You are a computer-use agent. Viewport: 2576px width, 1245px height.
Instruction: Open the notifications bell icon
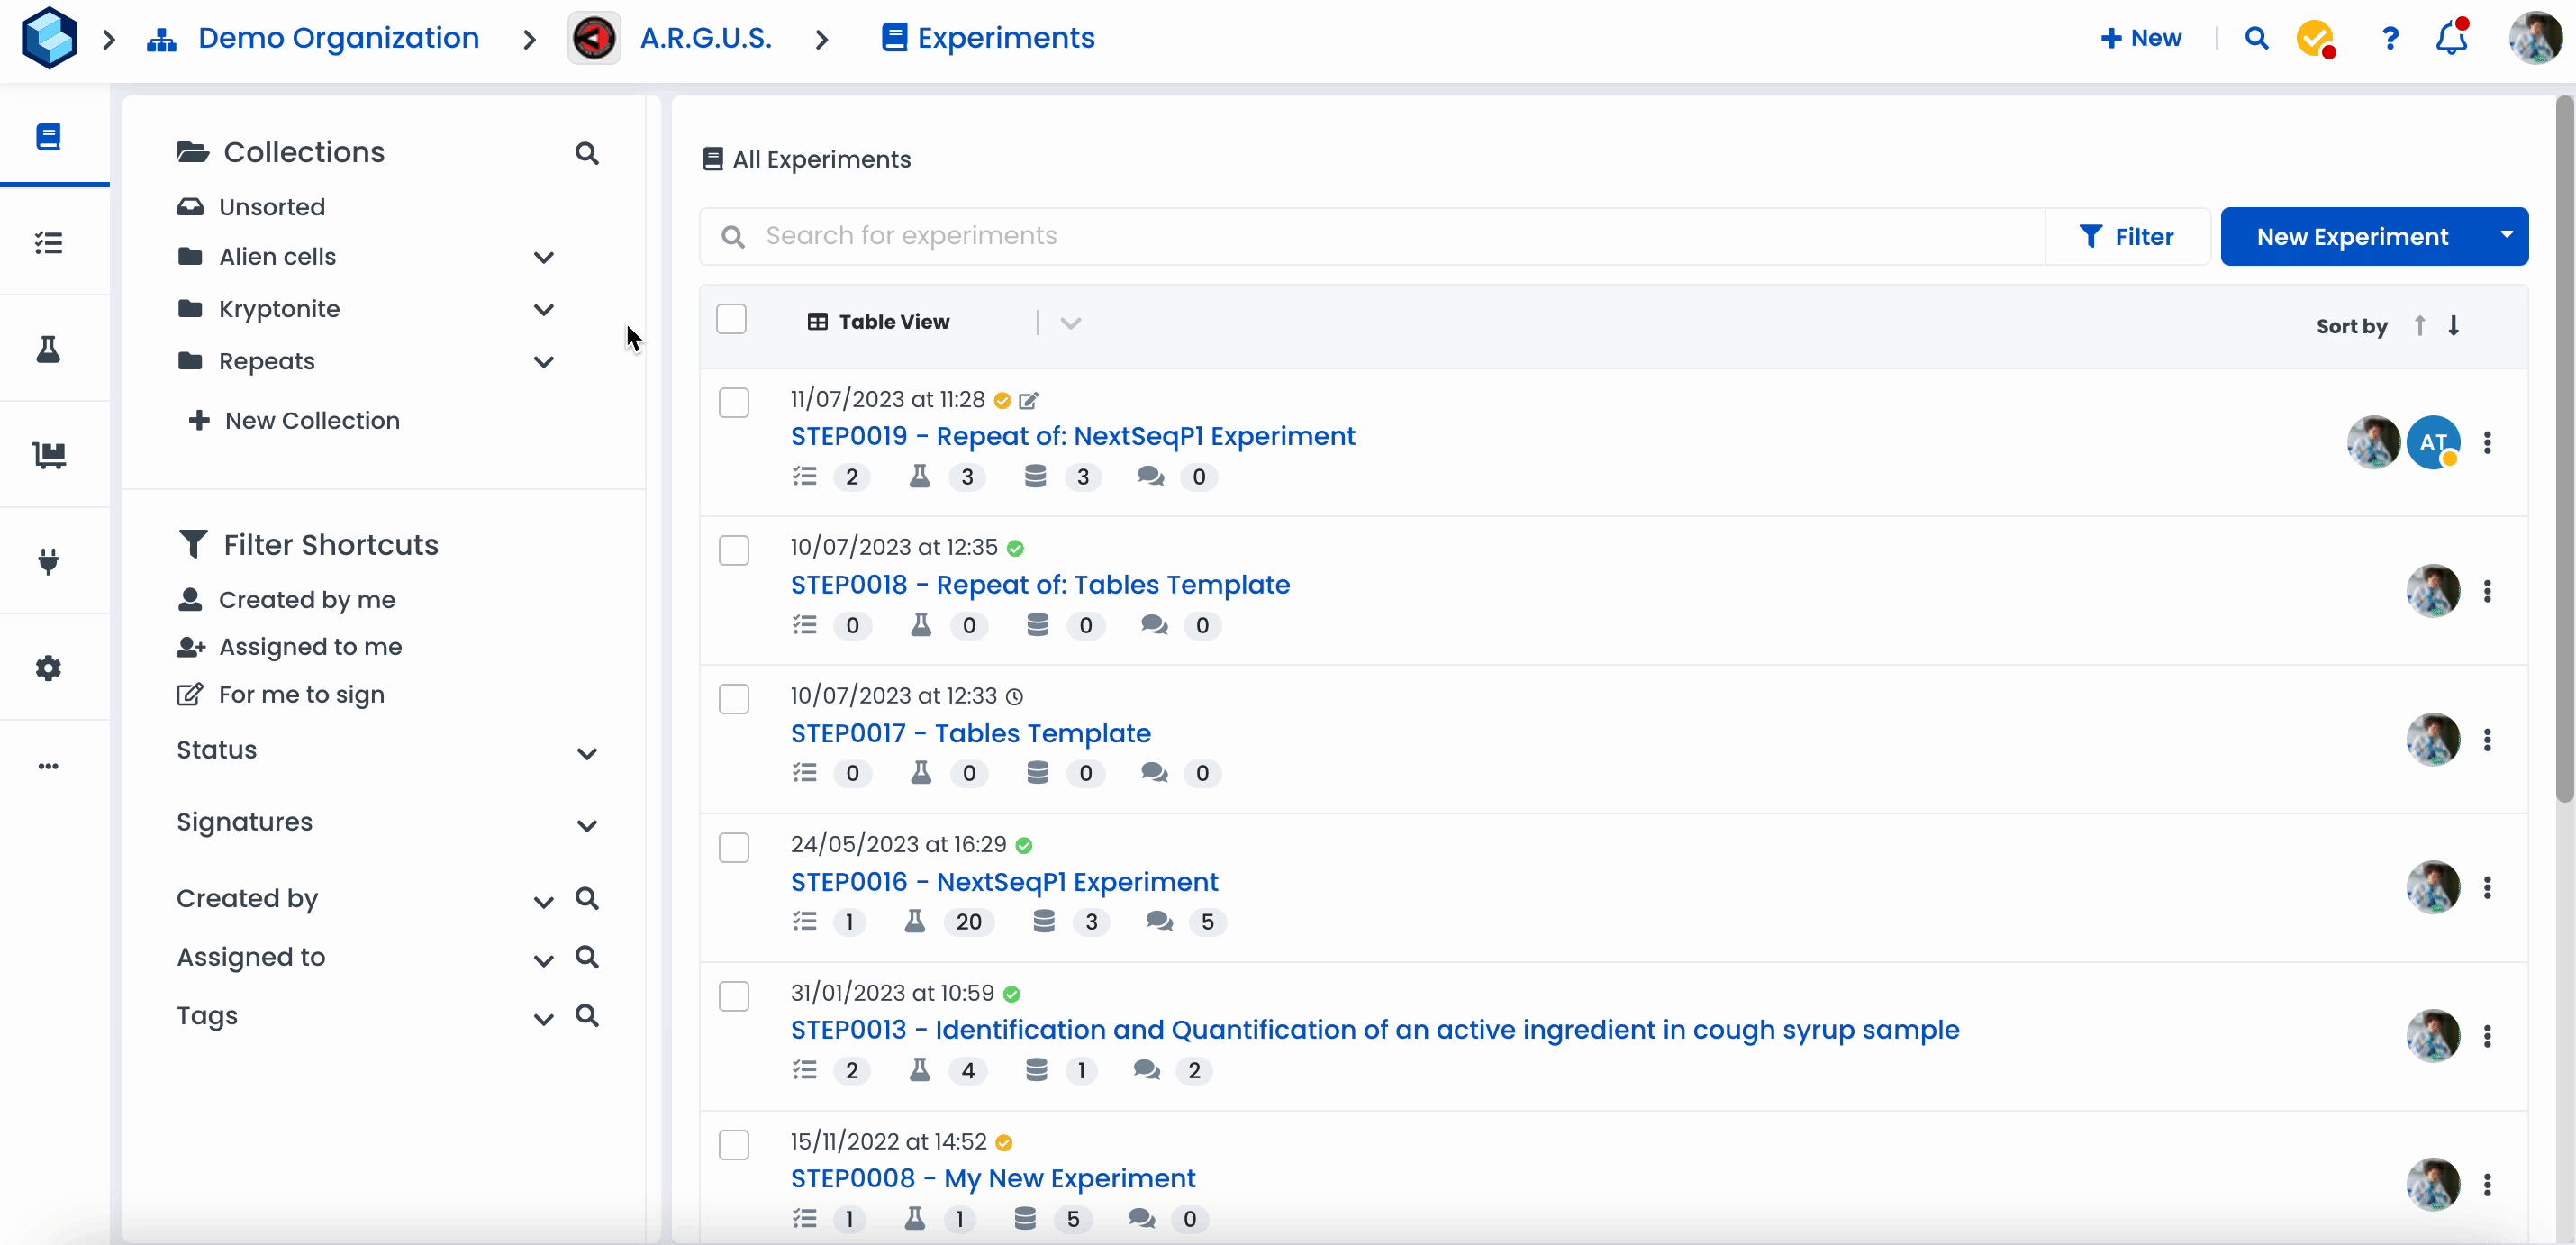tap(2450, 39)
